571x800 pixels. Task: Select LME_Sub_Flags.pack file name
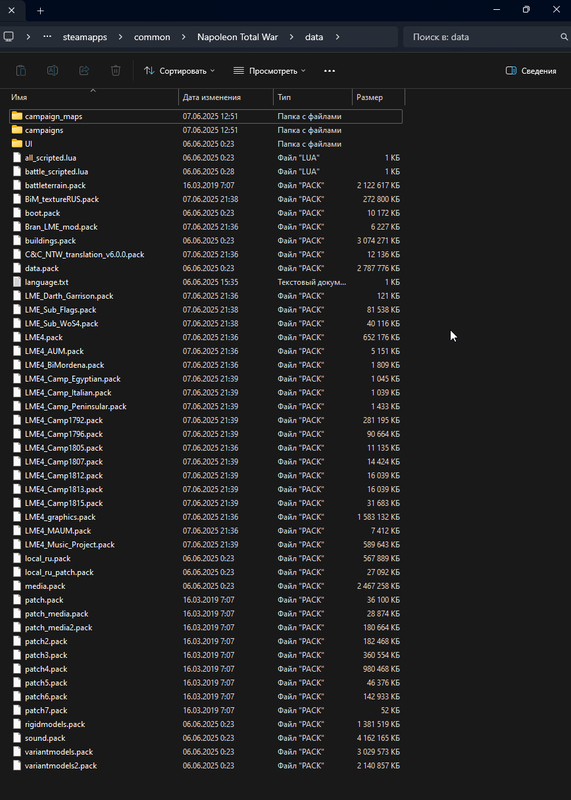[60, 310]
